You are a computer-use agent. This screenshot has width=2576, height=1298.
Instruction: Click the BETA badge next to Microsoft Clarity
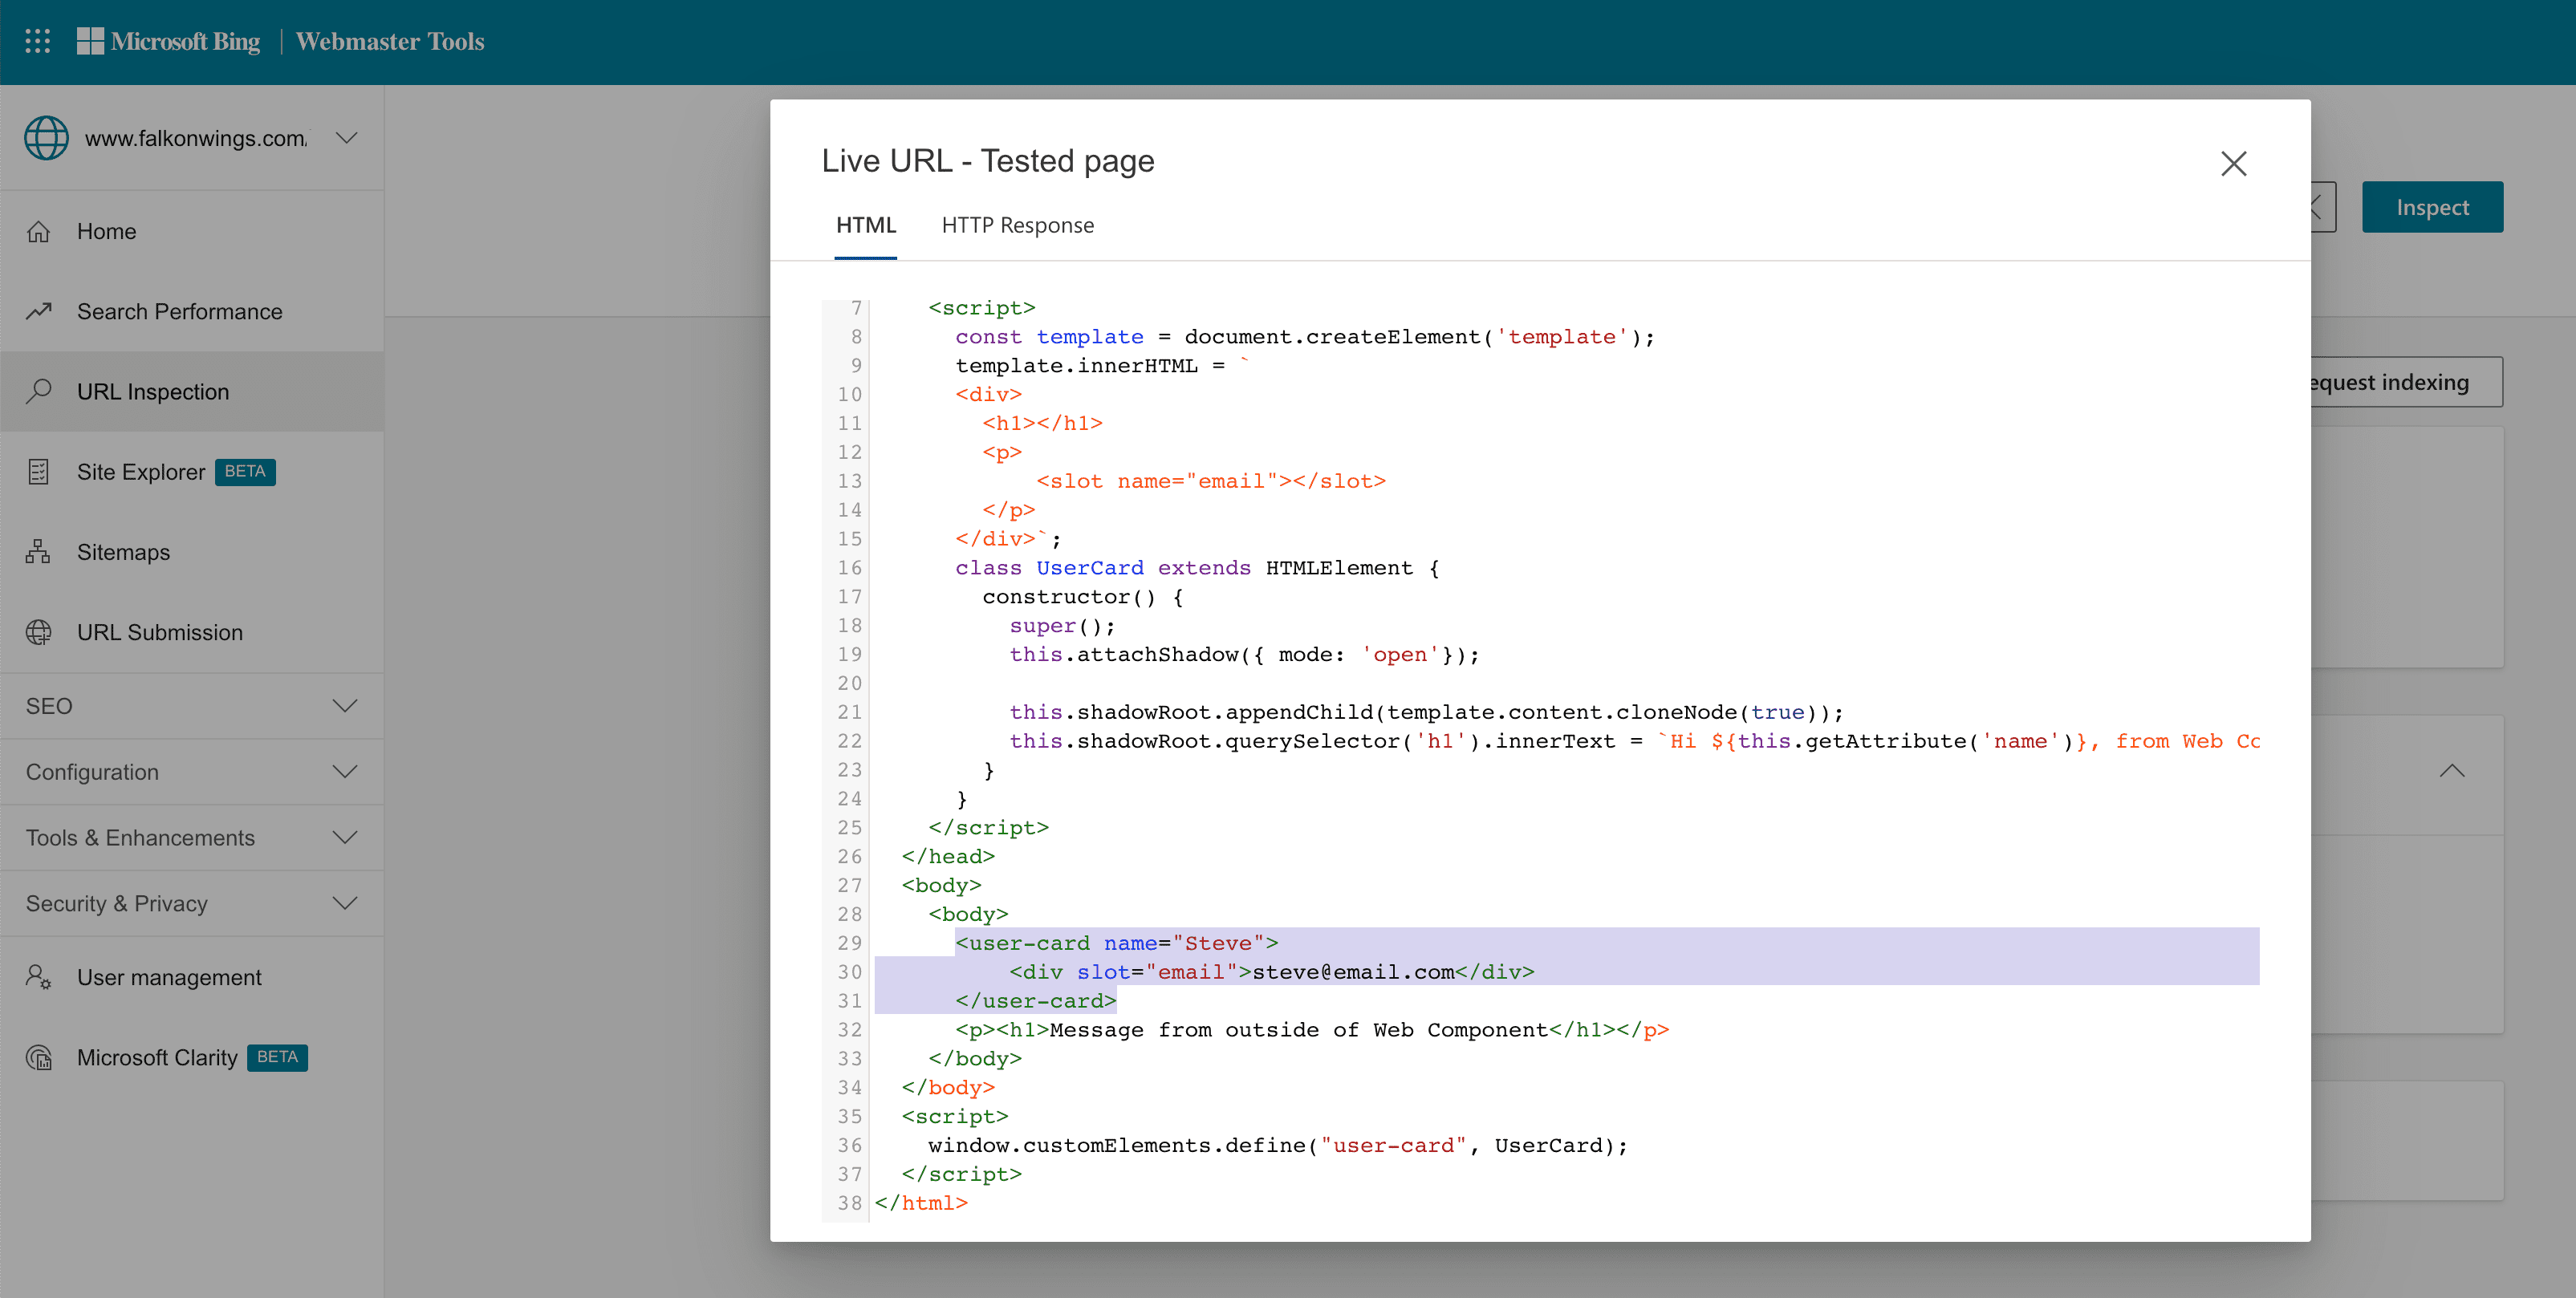[277, 1057]
